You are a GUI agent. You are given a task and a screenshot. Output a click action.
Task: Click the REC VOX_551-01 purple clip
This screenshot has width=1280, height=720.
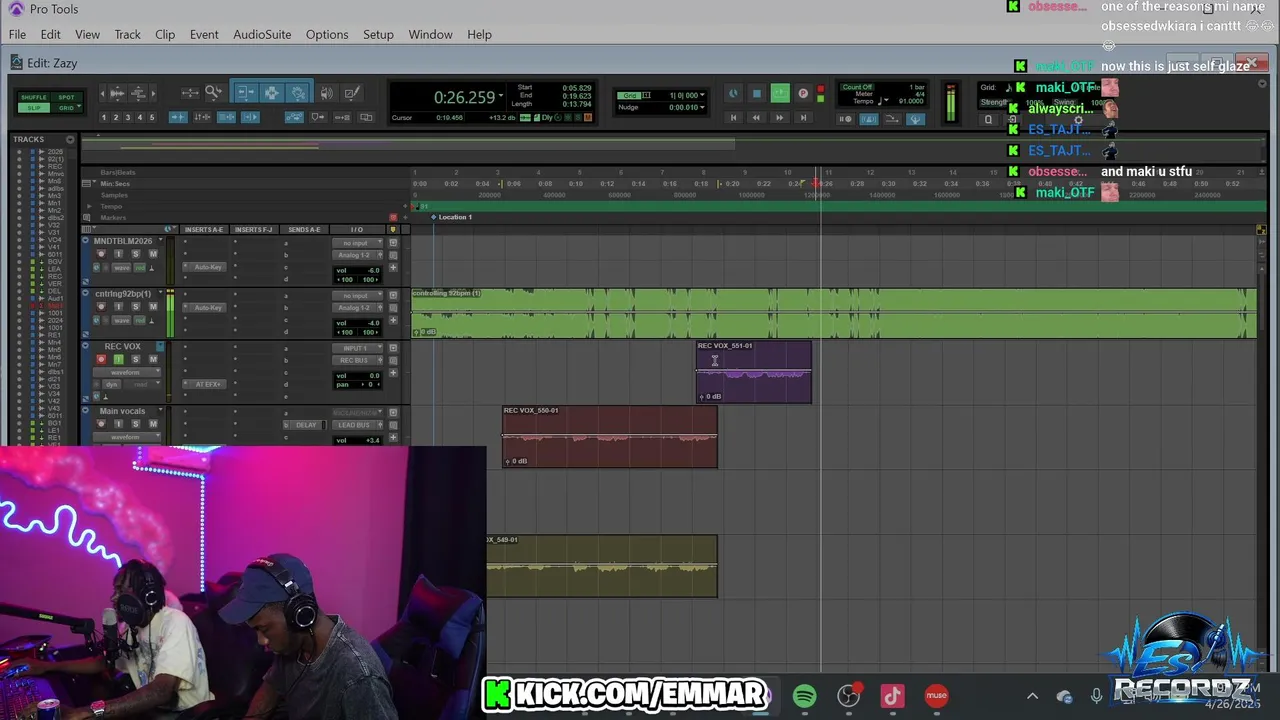pos(754,372)
